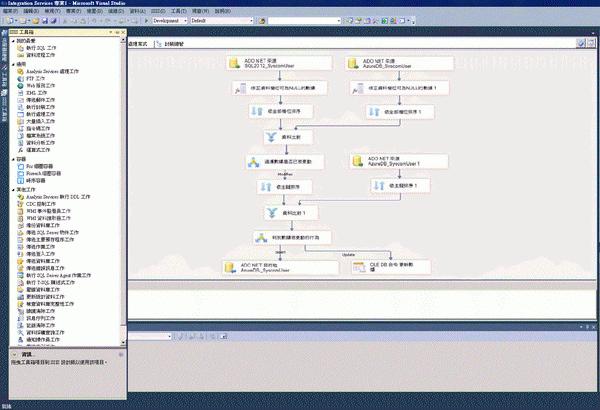Open the 檢視(V) menu
This screenshot has width=600, height=410.
pos(52,11)
